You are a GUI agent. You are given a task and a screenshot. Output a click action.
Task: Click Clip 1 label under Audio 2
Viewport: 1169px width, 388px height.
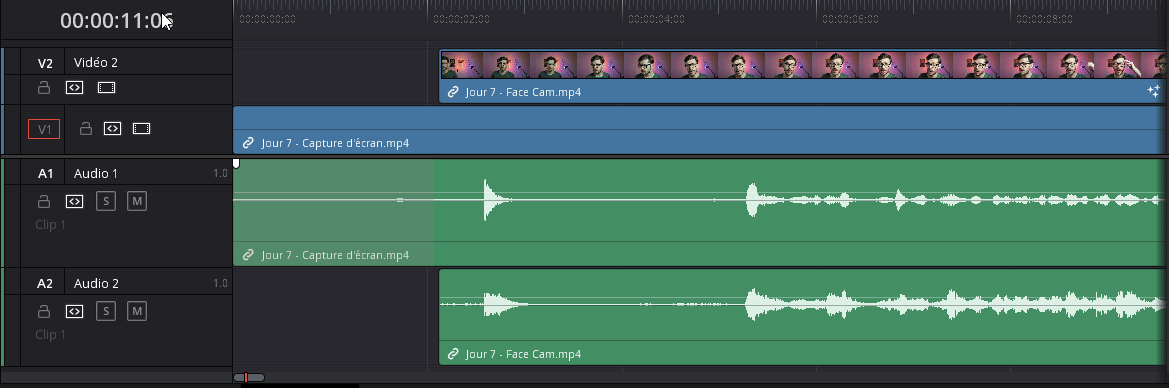tap(51, 334)
